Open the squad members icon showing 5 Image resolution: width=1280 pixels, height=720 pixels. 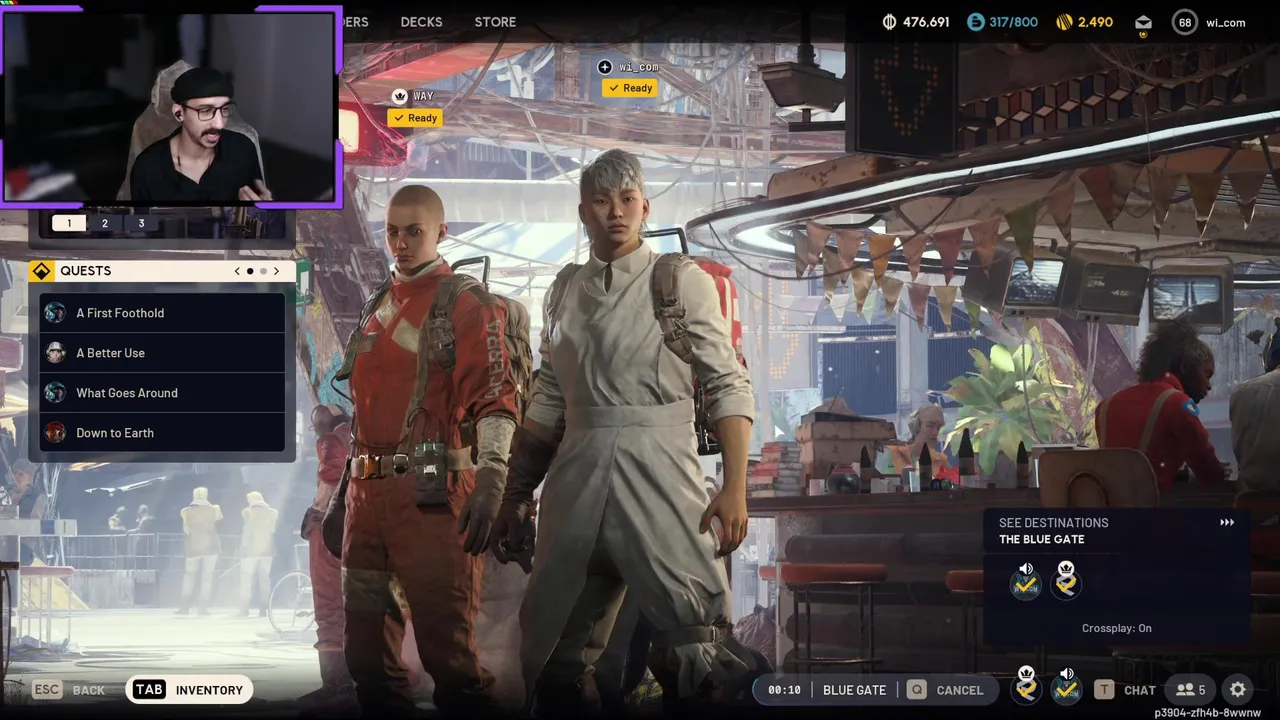[x=1190, y=690]
